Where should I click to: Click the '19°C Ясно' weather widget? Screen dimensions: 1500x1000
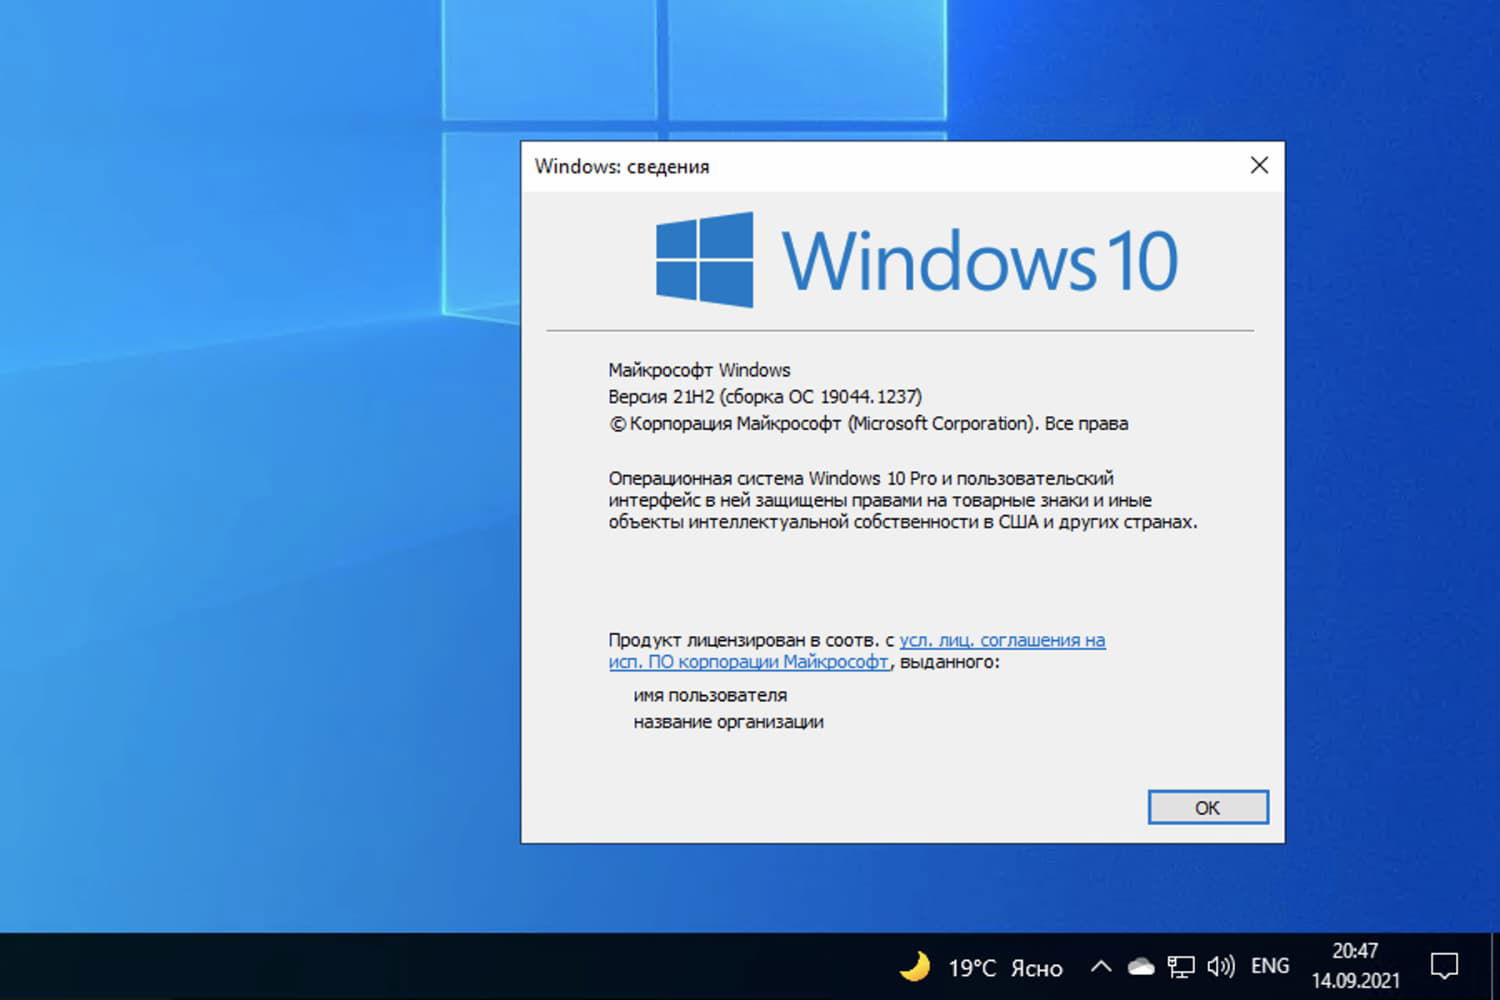(1005, 968)
